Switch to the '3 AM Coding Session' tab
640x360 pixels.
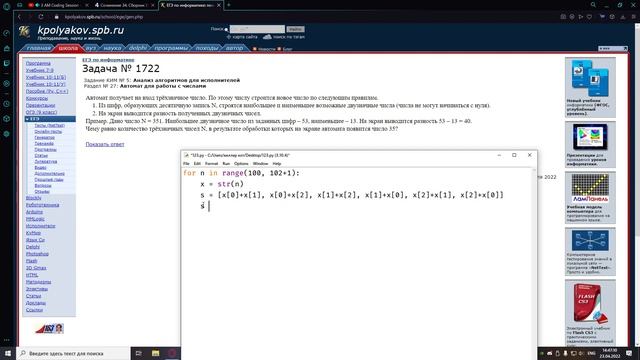tap(59, 5)
